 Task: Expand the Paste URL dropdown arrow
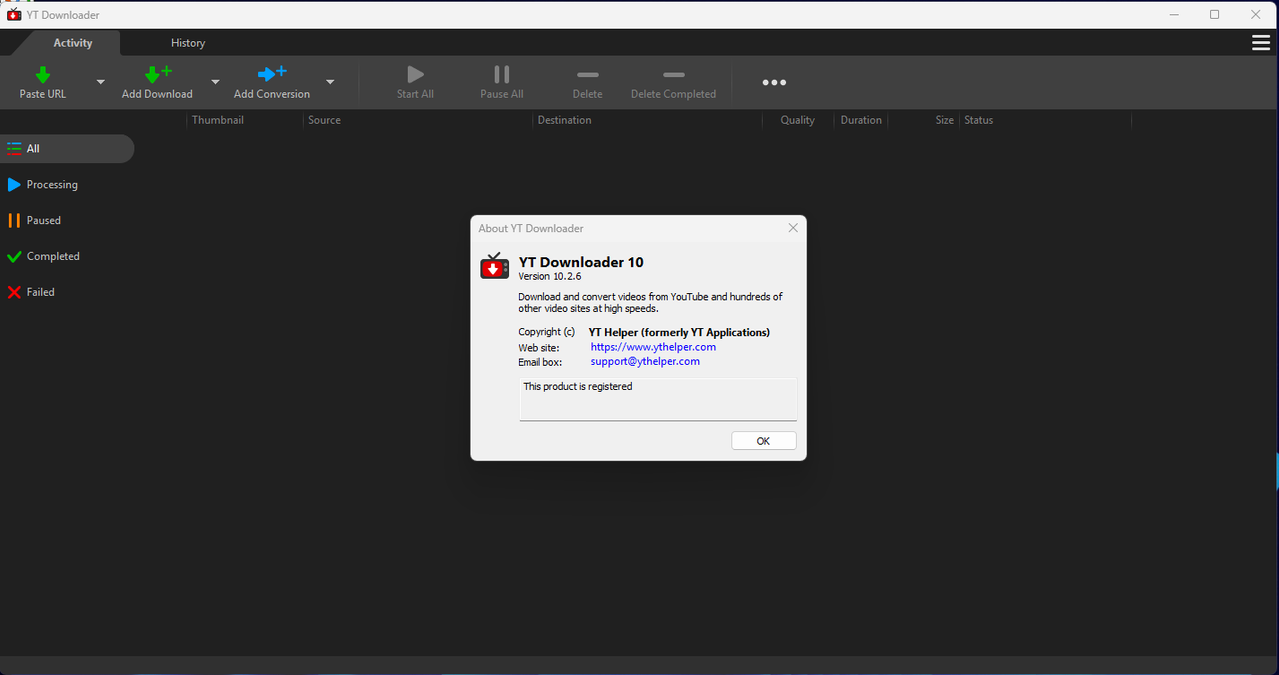tap(100, 82)
